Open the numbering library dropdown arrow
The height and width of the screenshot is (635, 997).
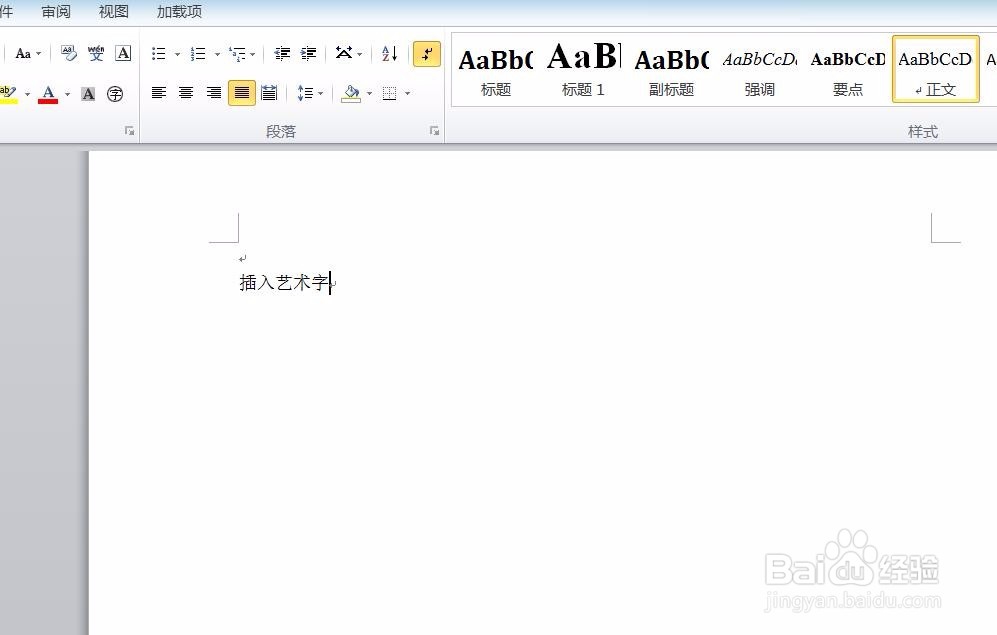coord(217,54)
